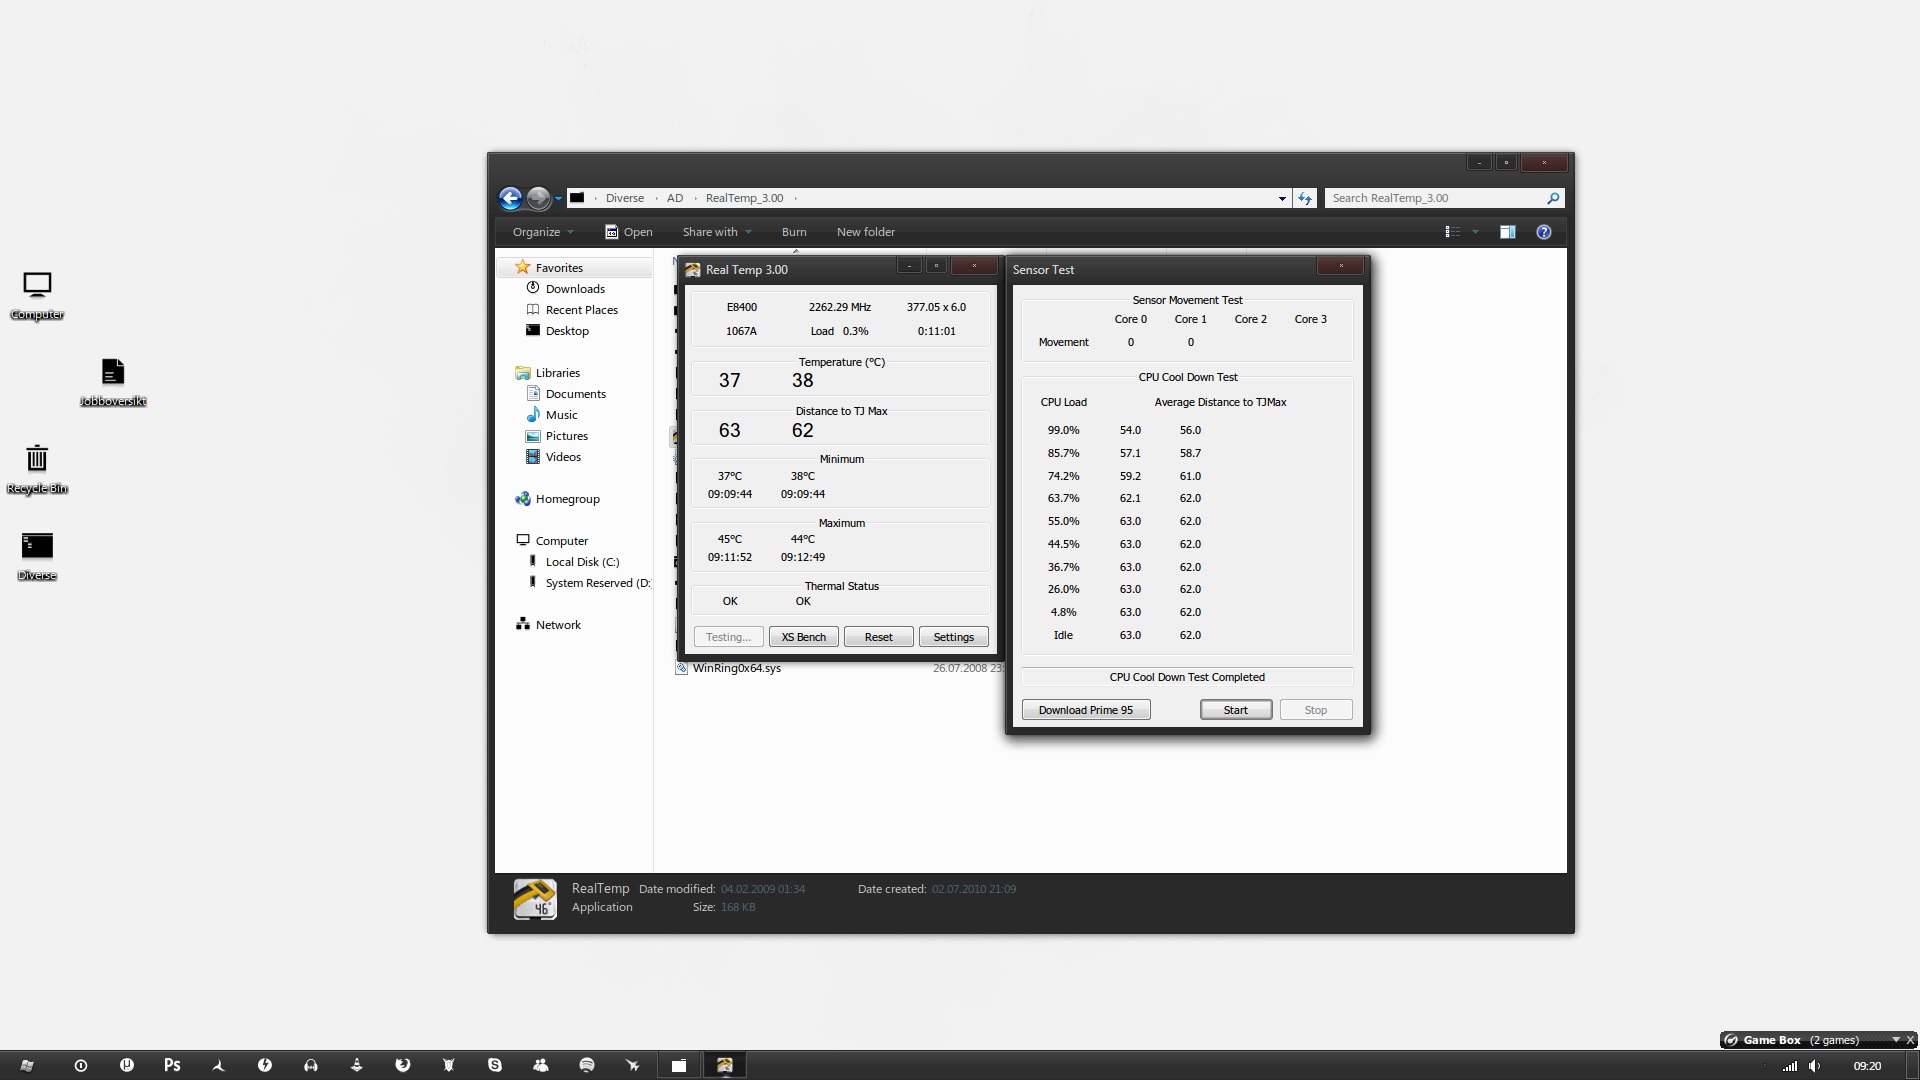Click the Explorer forward navigation arrow

click(x=538, y=198)
